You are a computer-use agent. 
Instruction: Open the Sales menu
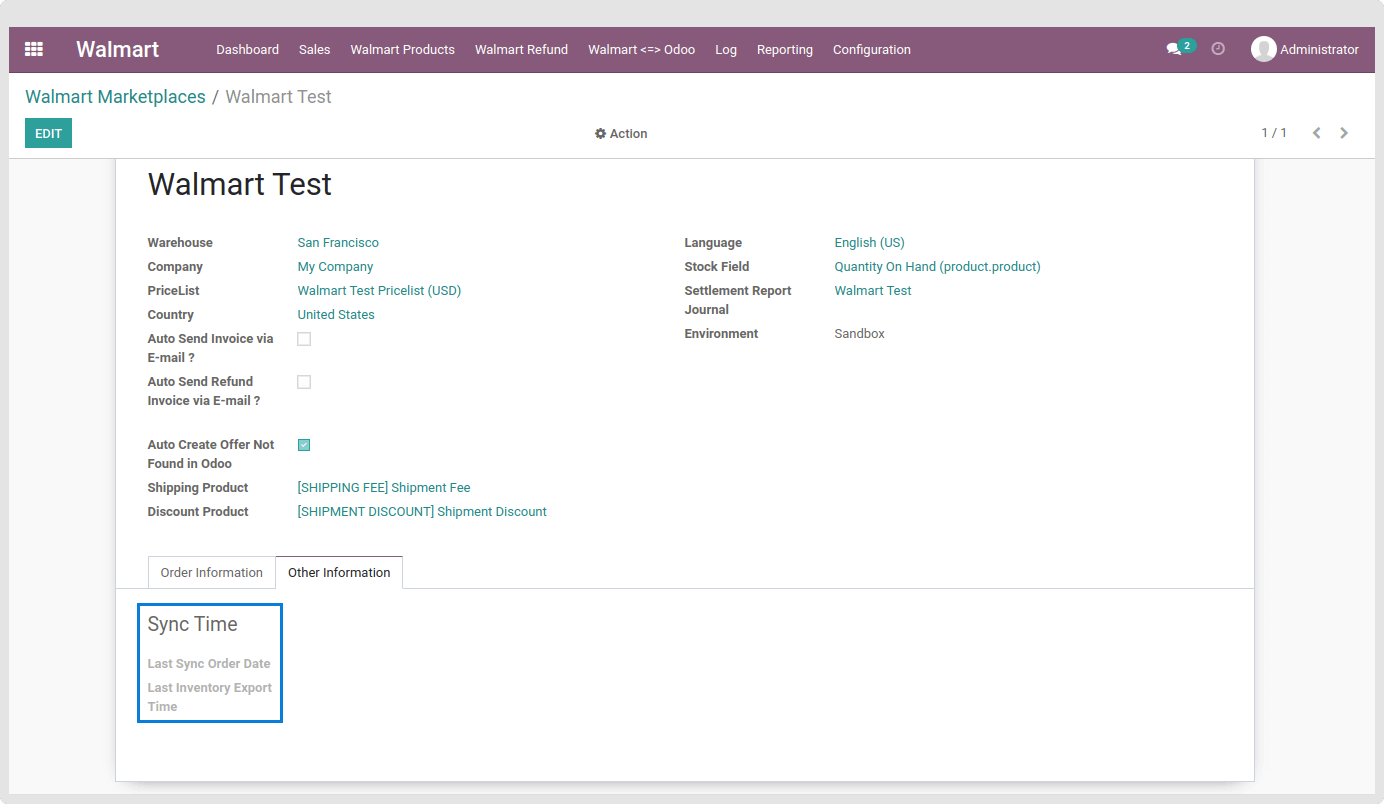pyautogui.click(x=314, y=49)
